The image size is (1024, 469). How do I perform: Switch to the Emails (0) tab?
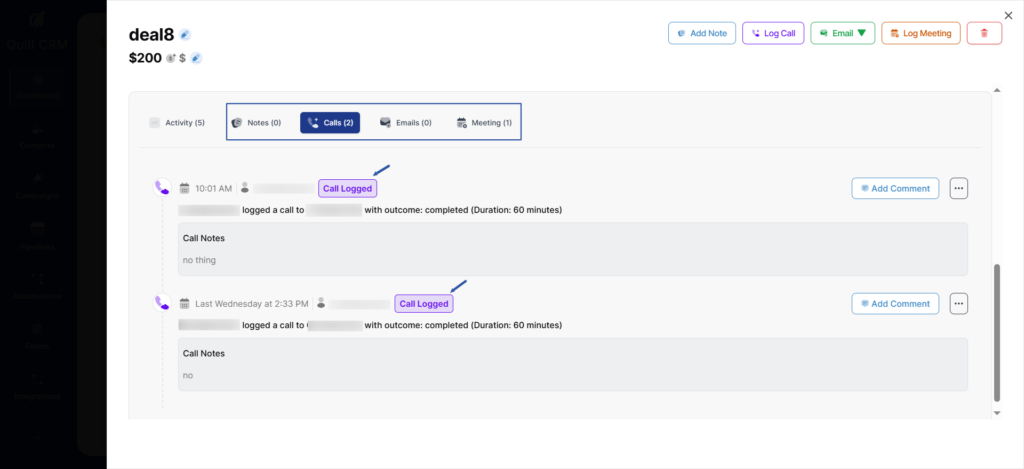click(x=405, y=123)
